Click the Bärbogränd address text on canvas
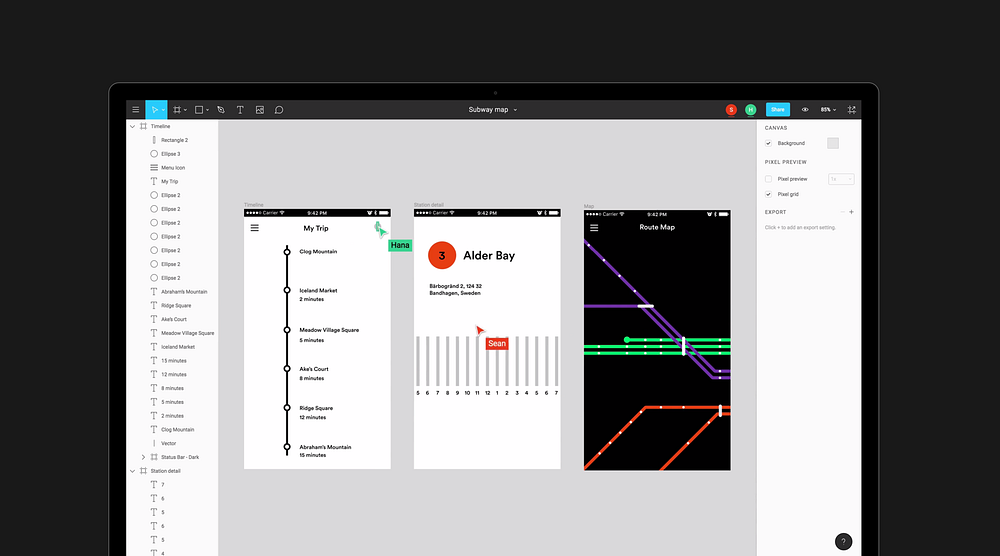The image size is (1000, 556). point(455,289)
